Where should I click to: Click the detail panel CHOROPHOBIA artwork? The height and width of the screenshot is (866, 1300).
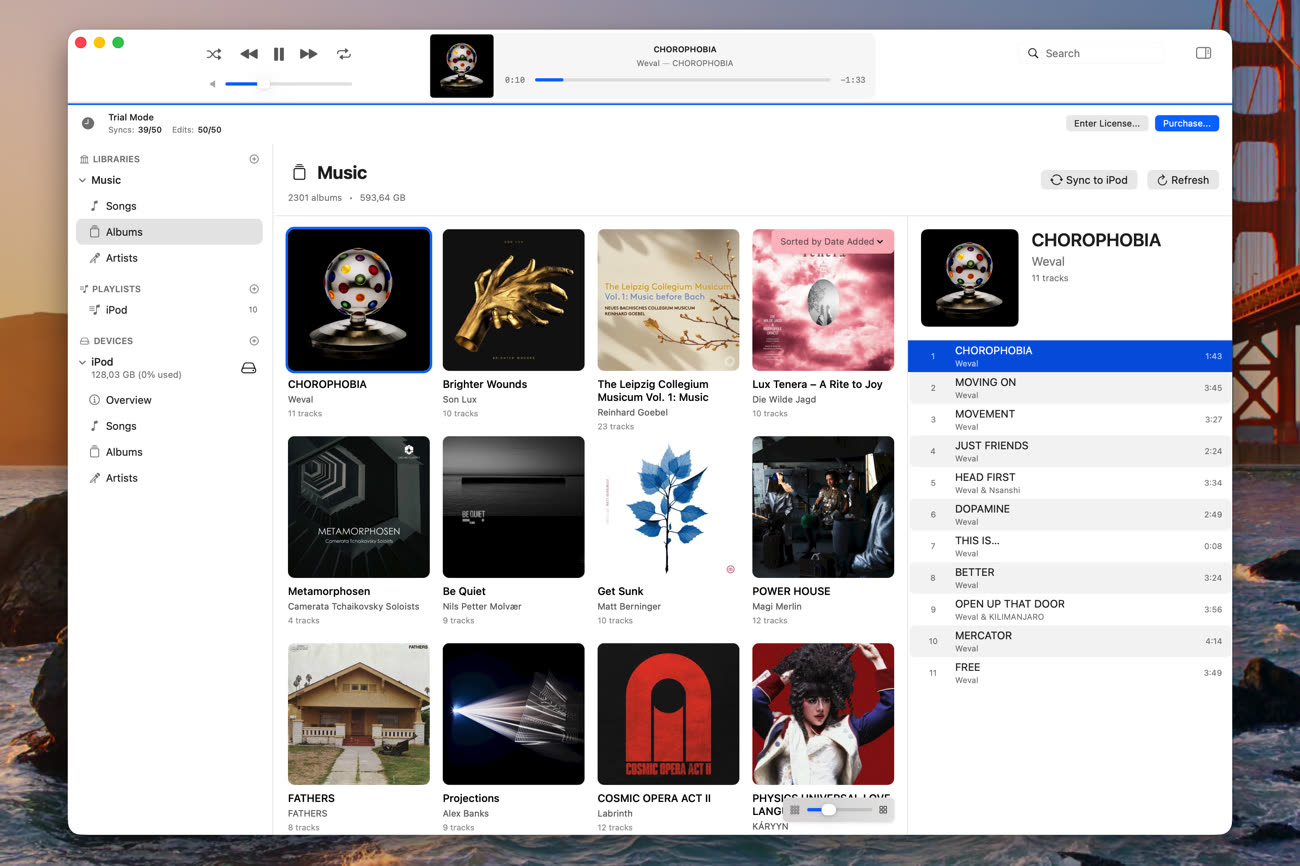point(969,278)
